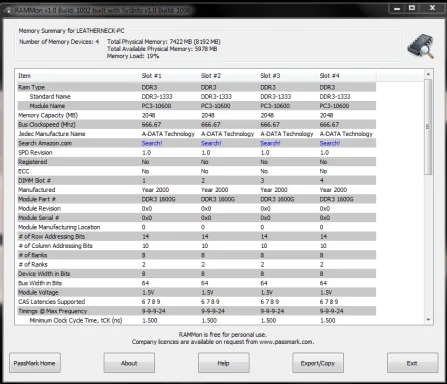Select the Minimum Clock Cycle Time label
This screenshot has width=447, height=384.
click(x=76, y=321)
